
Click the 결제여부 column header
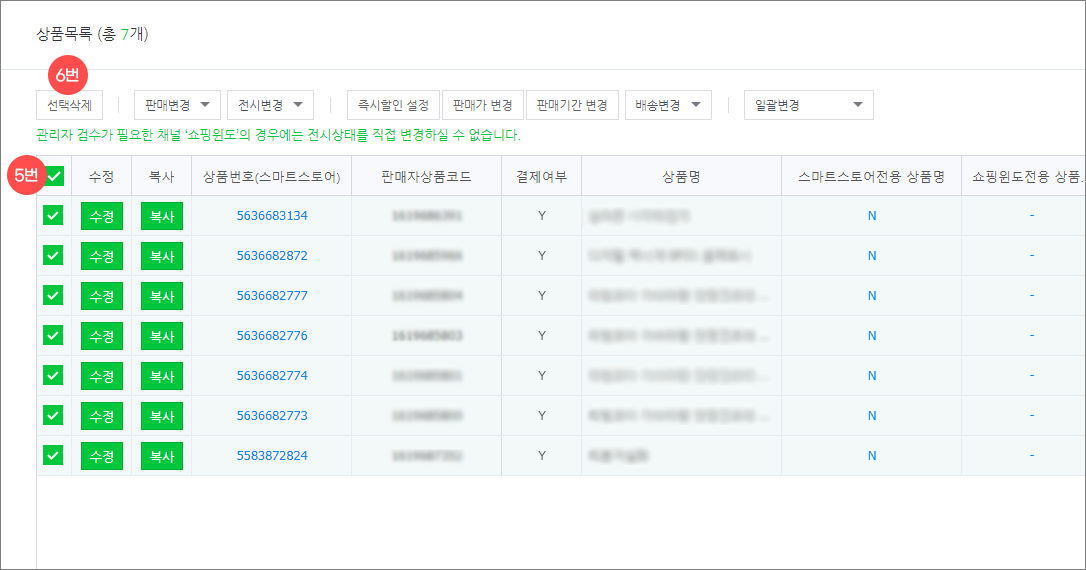tap(541, 177)
